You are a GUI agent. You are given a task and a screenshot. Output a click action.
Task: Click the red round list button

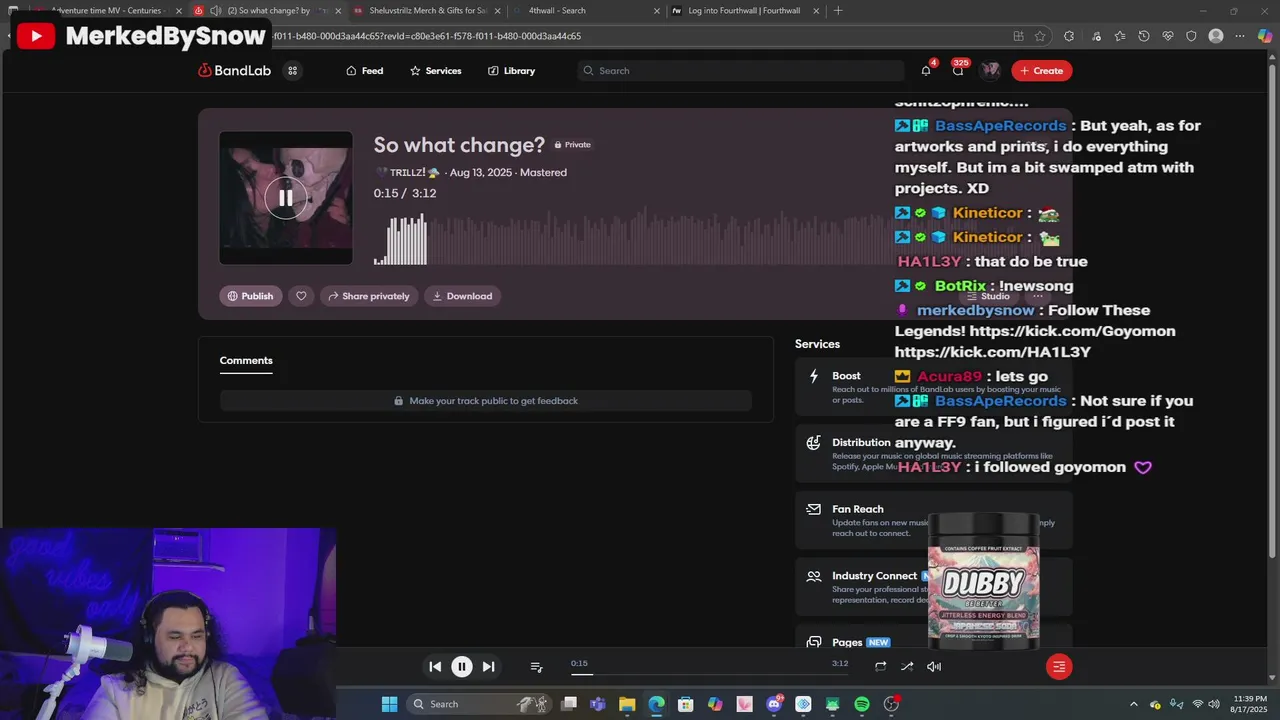tap(1059, 667)
